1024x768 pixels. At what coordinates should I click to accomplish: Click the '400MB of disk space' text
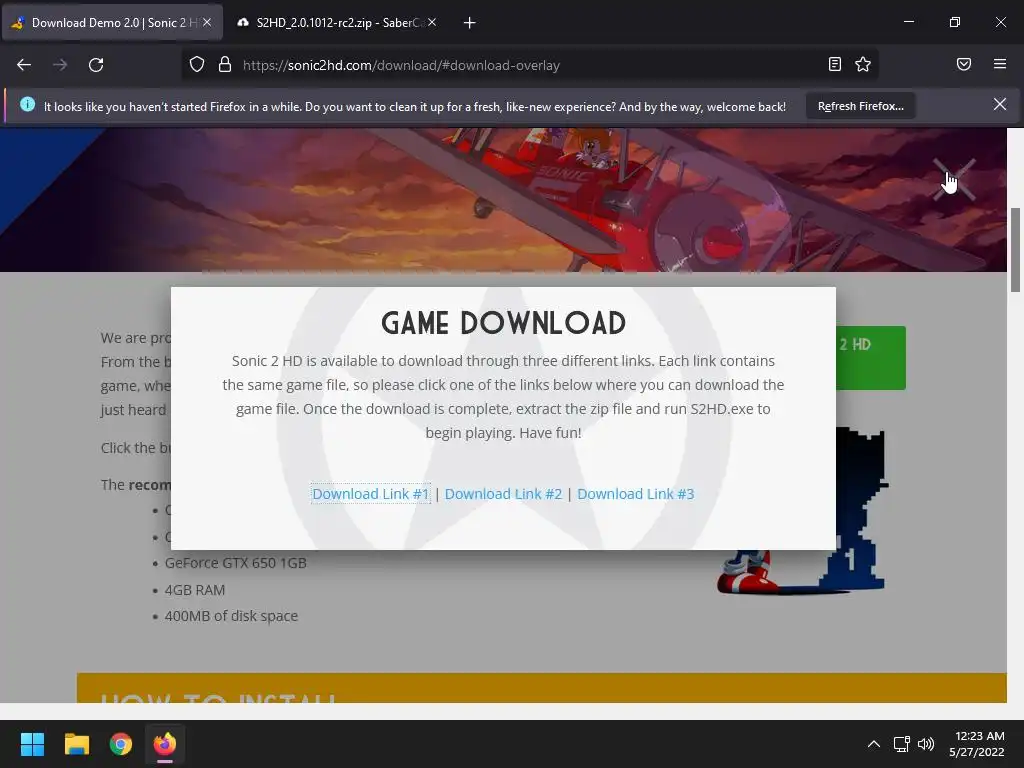[x=231, y=616]
